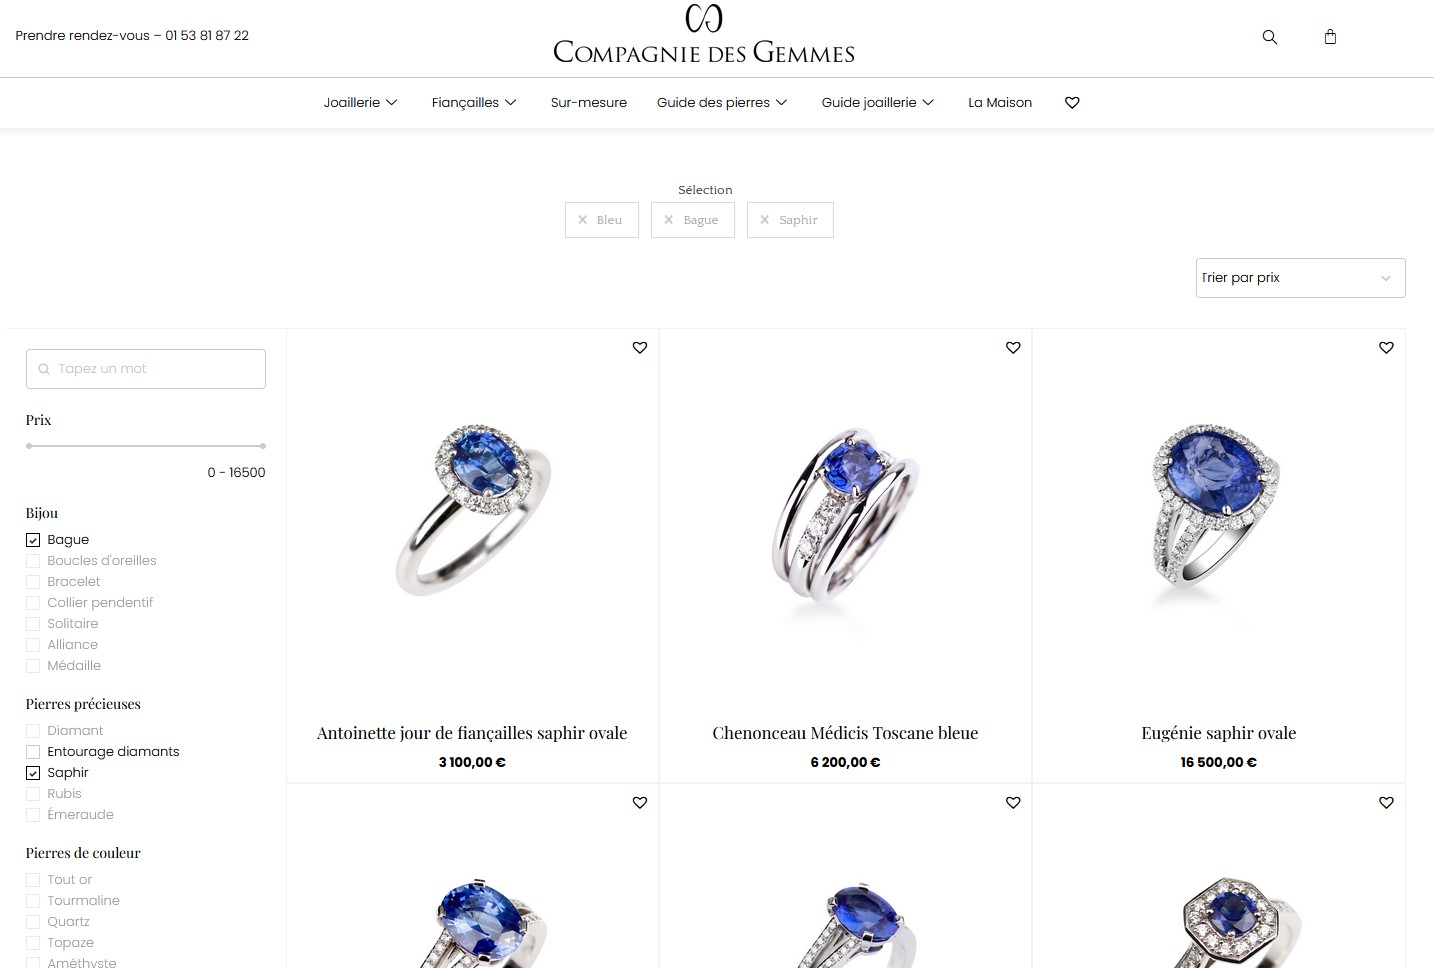Add Chenonceau Médicis Toscane bleue to favorites

tap(1013, 347)
